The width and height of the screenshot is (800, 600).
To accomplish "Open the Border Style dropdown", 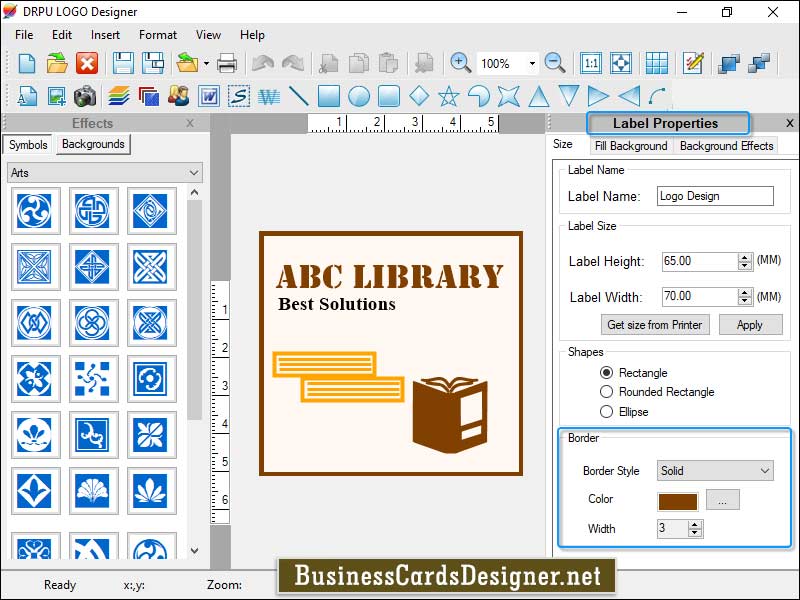I will point(715,470).
